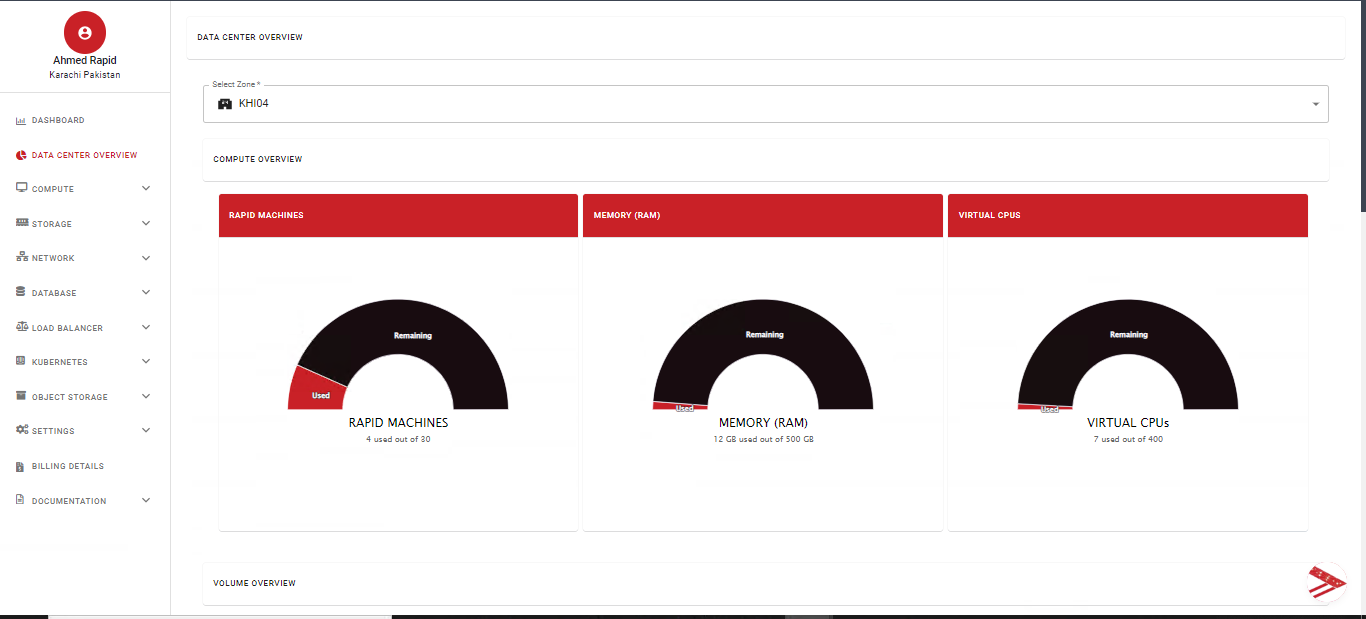This screenshot has height=619, width=1366.
Task: Click the Volume Overview section header
Action: pyautogui.click(x=254, y=583)
